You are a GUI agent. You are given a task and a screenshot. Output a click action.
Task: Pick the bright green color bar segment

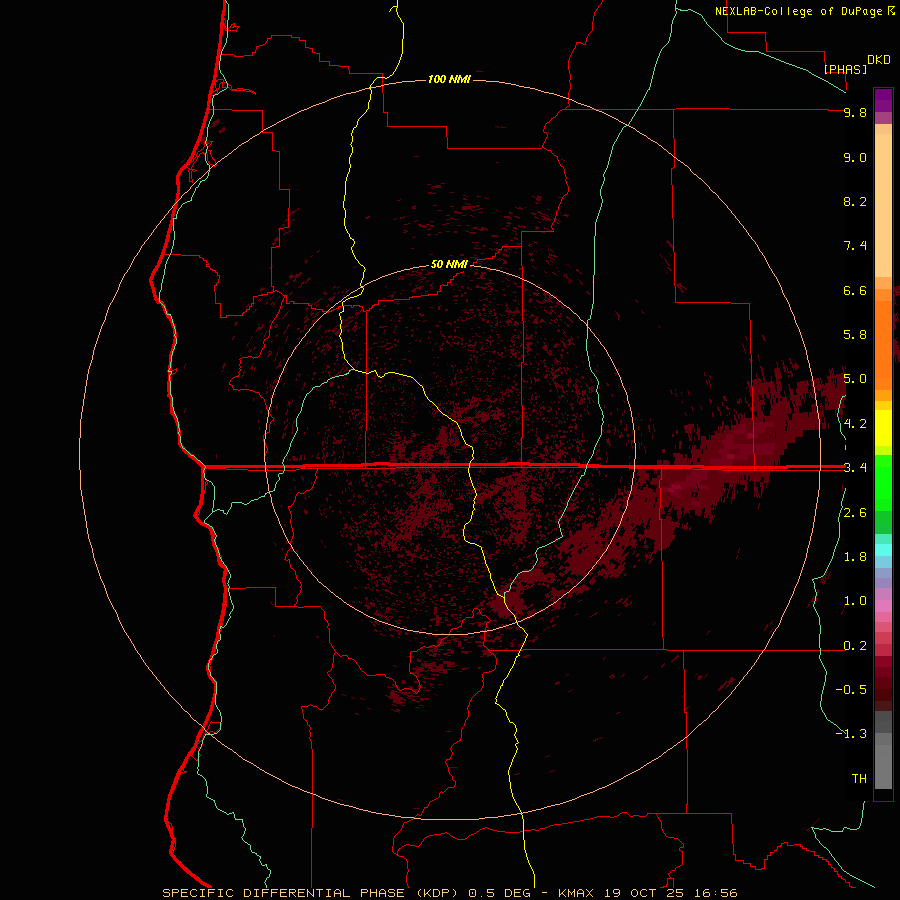click(x=883, y=482)
